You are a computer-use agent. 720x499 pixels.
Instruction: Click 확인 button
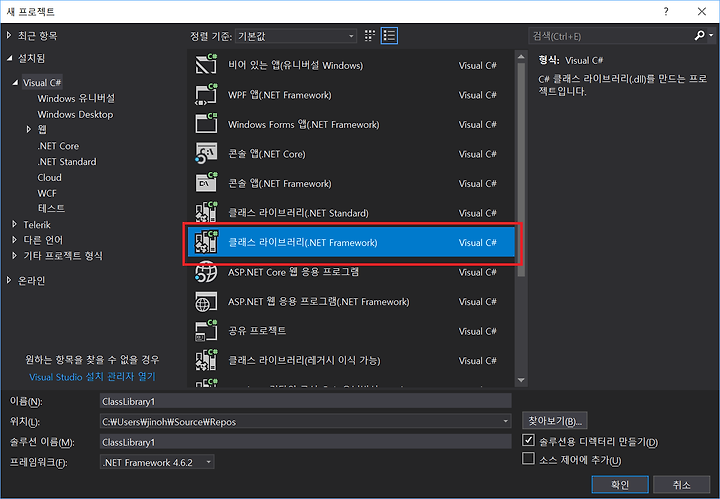point(620,484)
